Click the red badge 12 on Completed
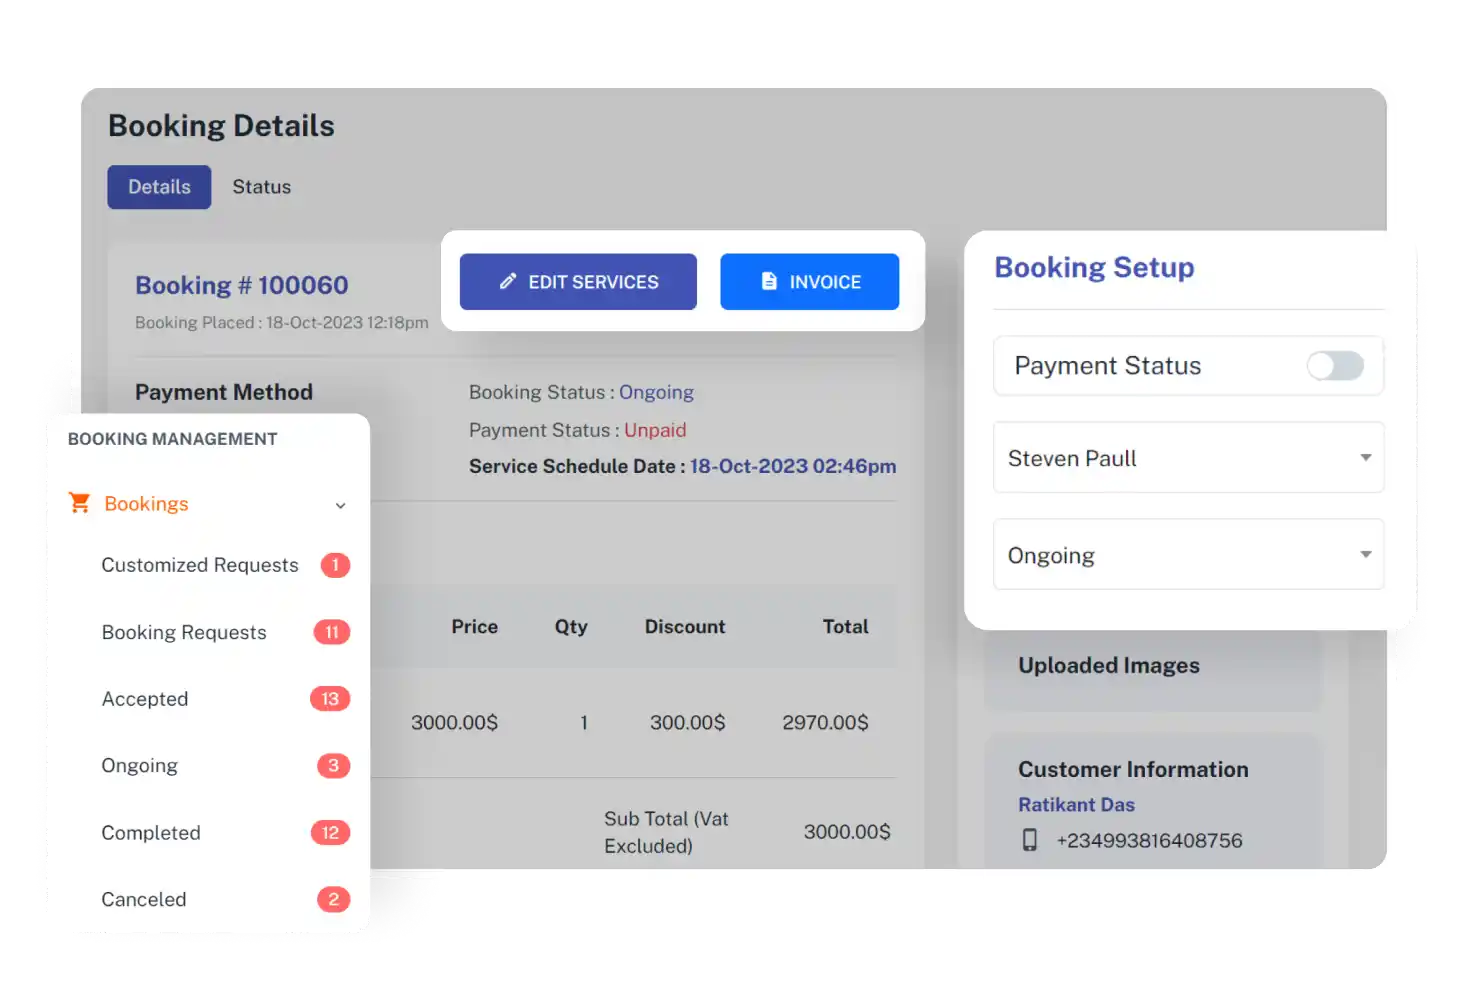 (x=330, y=833)
